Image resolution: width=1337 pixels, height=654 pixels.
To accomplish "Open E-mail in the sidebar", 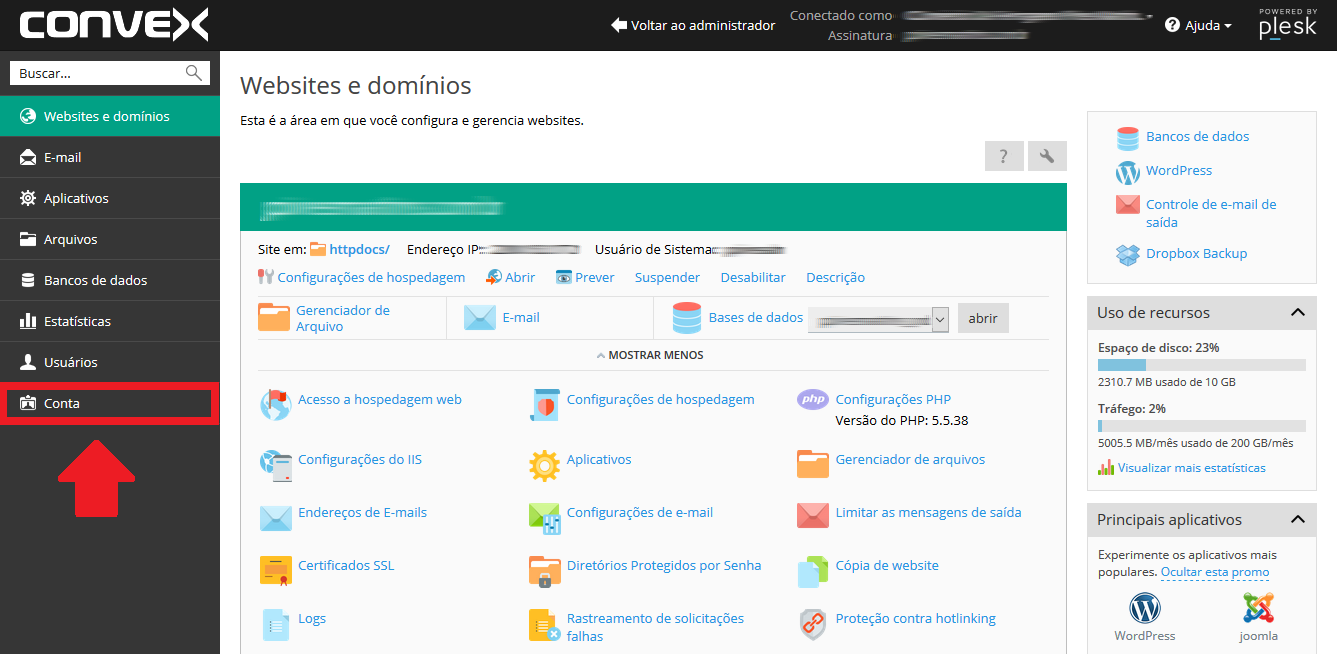I will click(x=110, y=157).
